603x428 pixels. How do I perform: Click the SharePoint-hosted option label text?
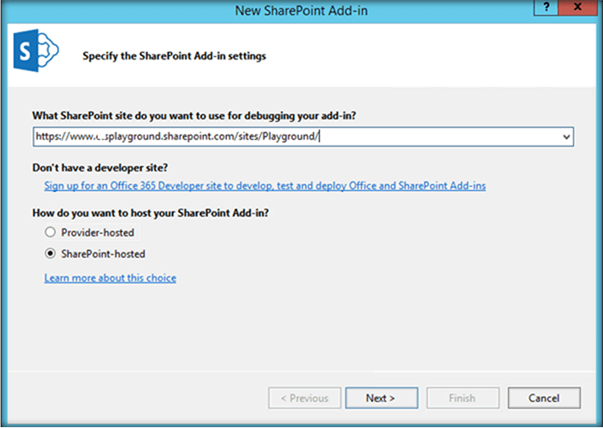coord(104,254)
